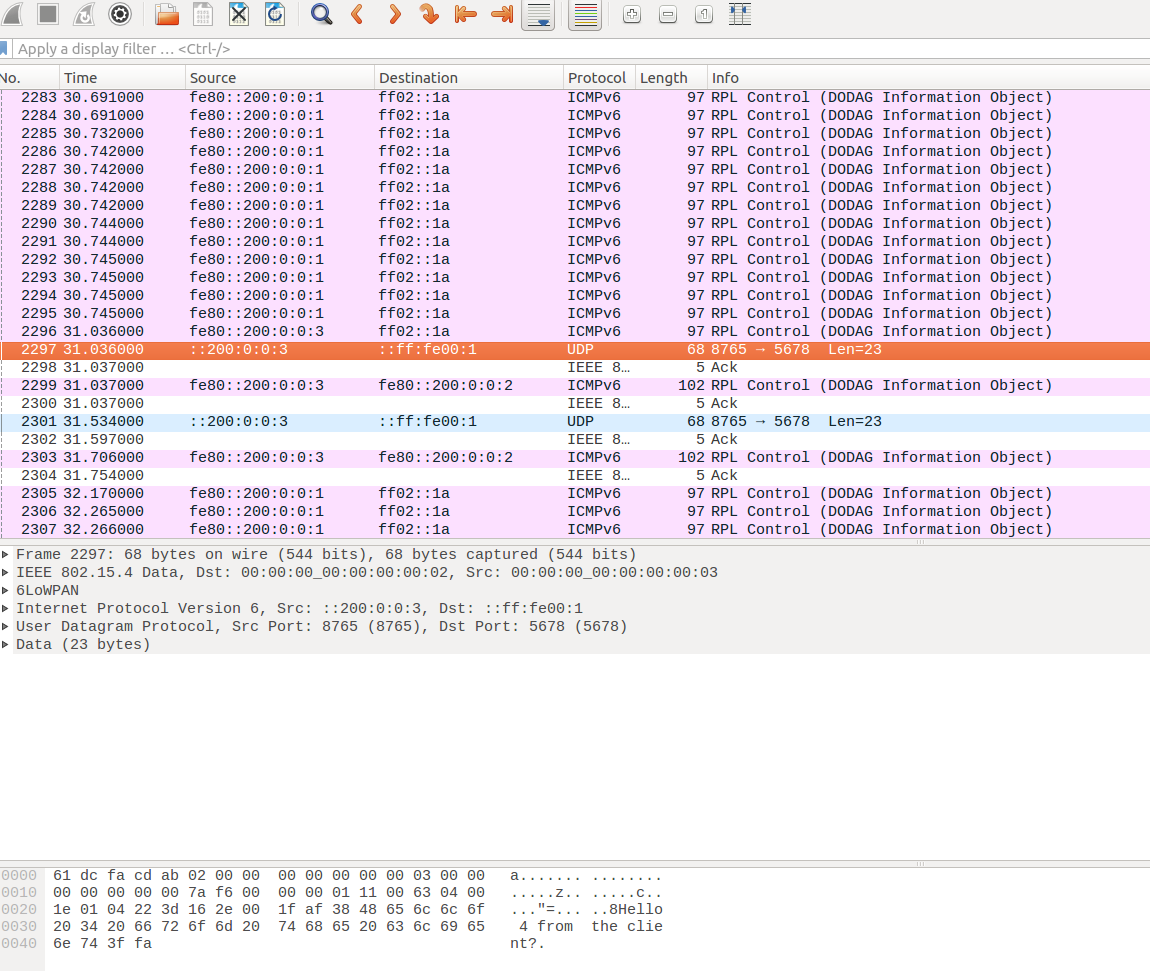Stop the running packet capture
1150x971 pixels.
tap(48, 13)
